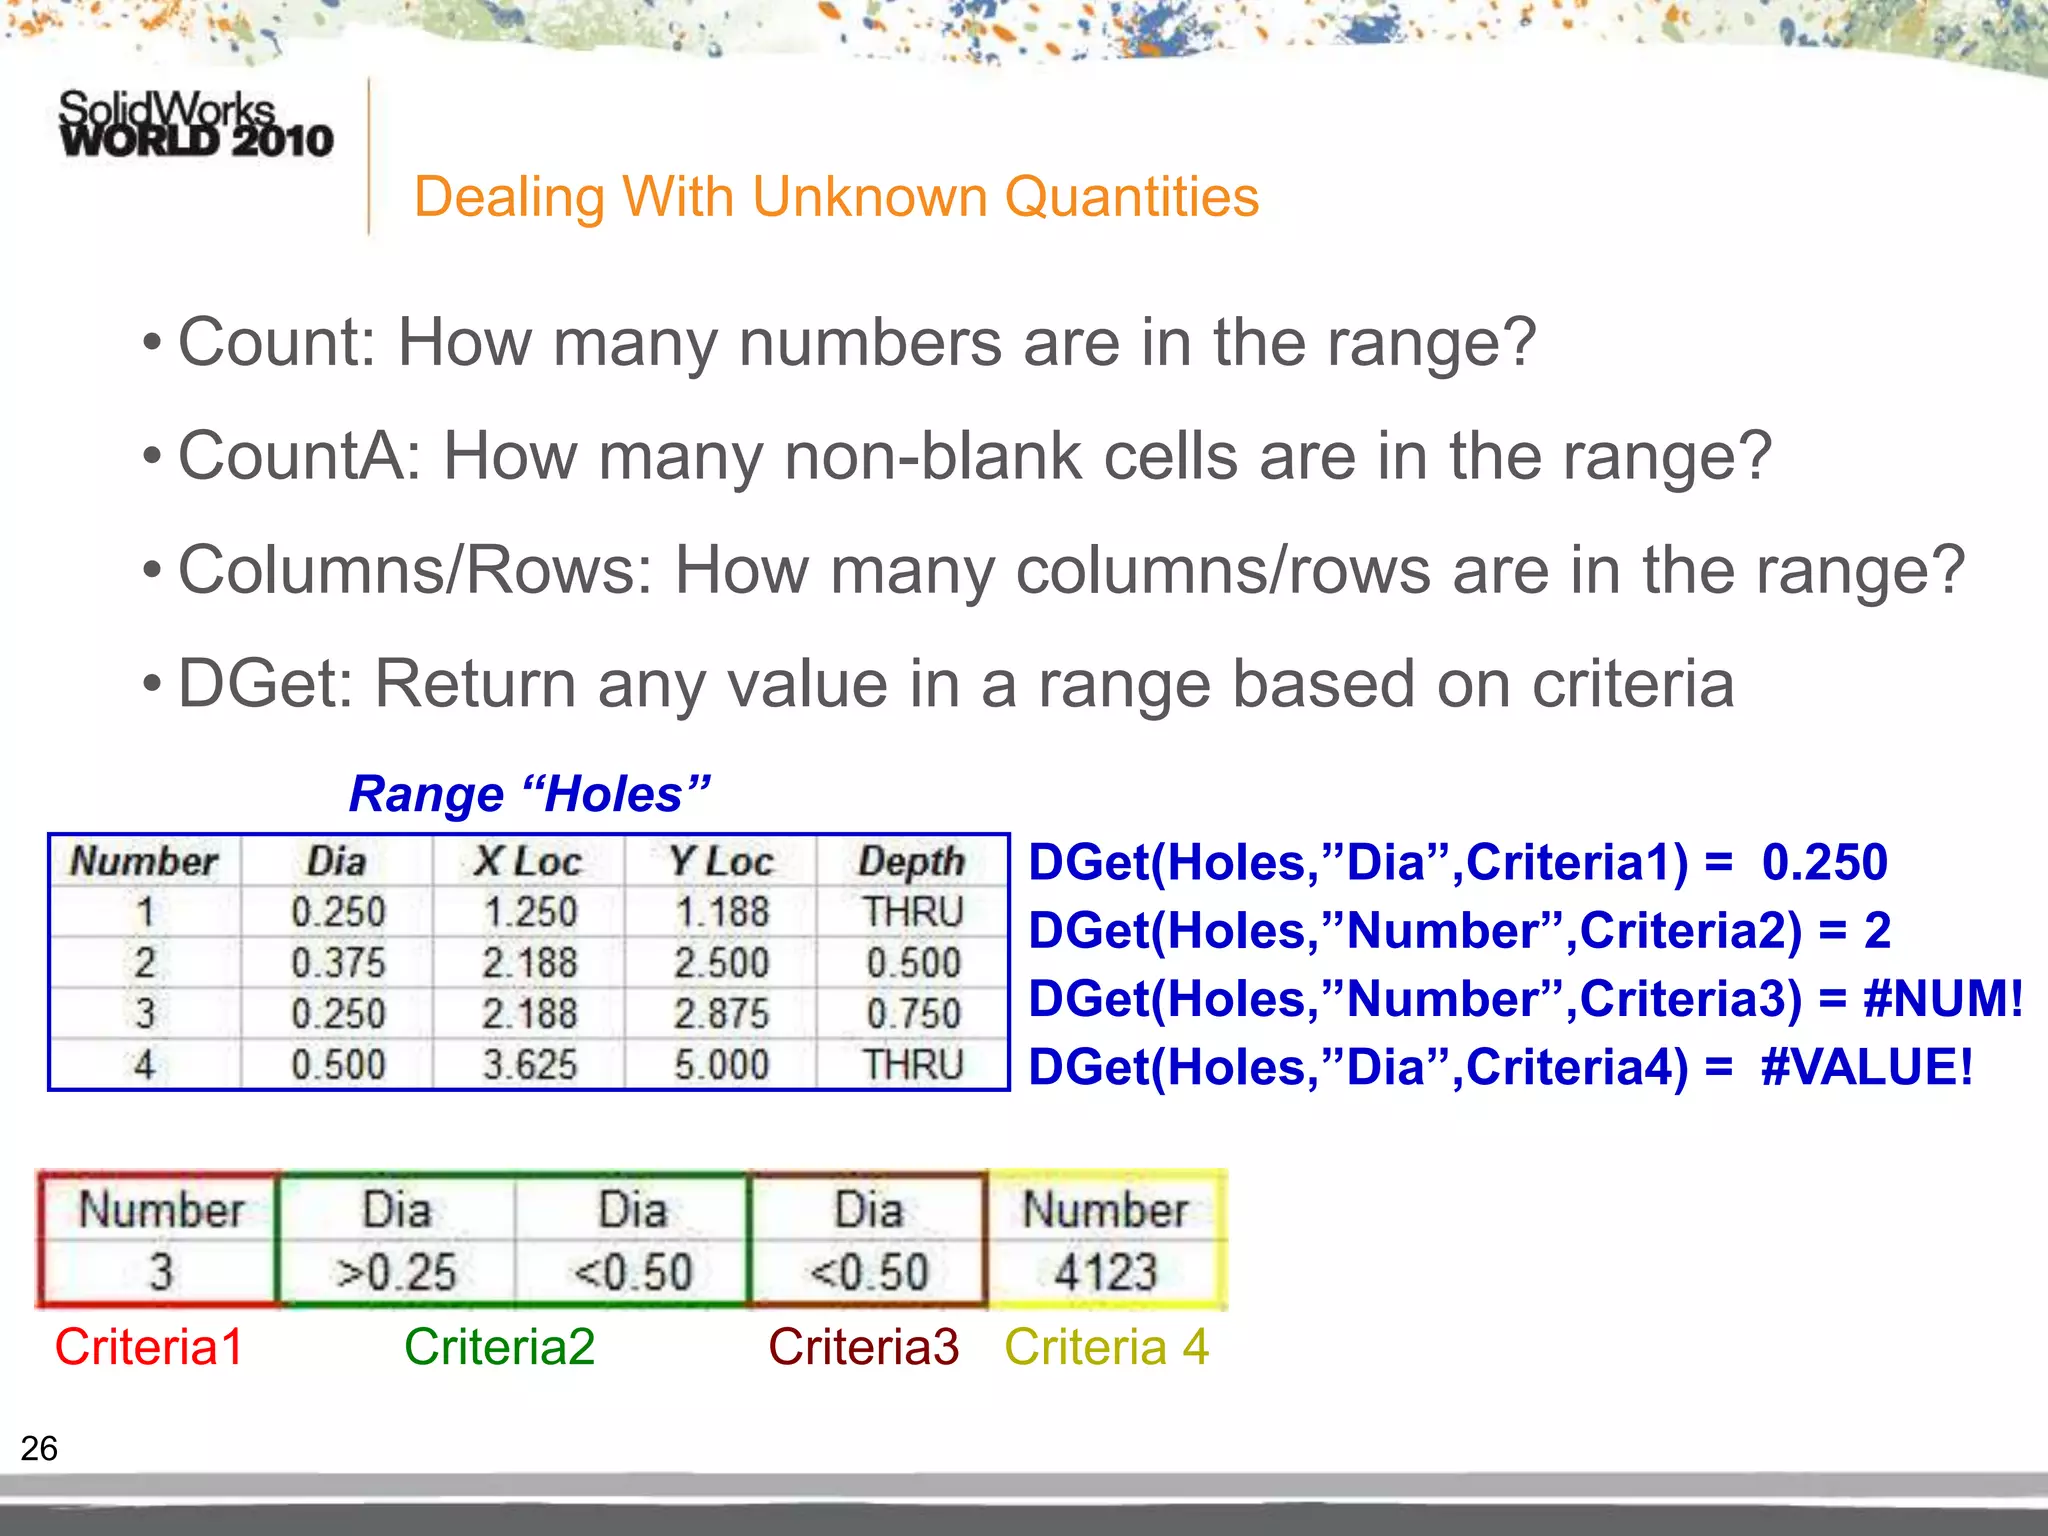
Task: Click the yellow-bordered 4123 criteria cell
Action: click(1105, 1272)
